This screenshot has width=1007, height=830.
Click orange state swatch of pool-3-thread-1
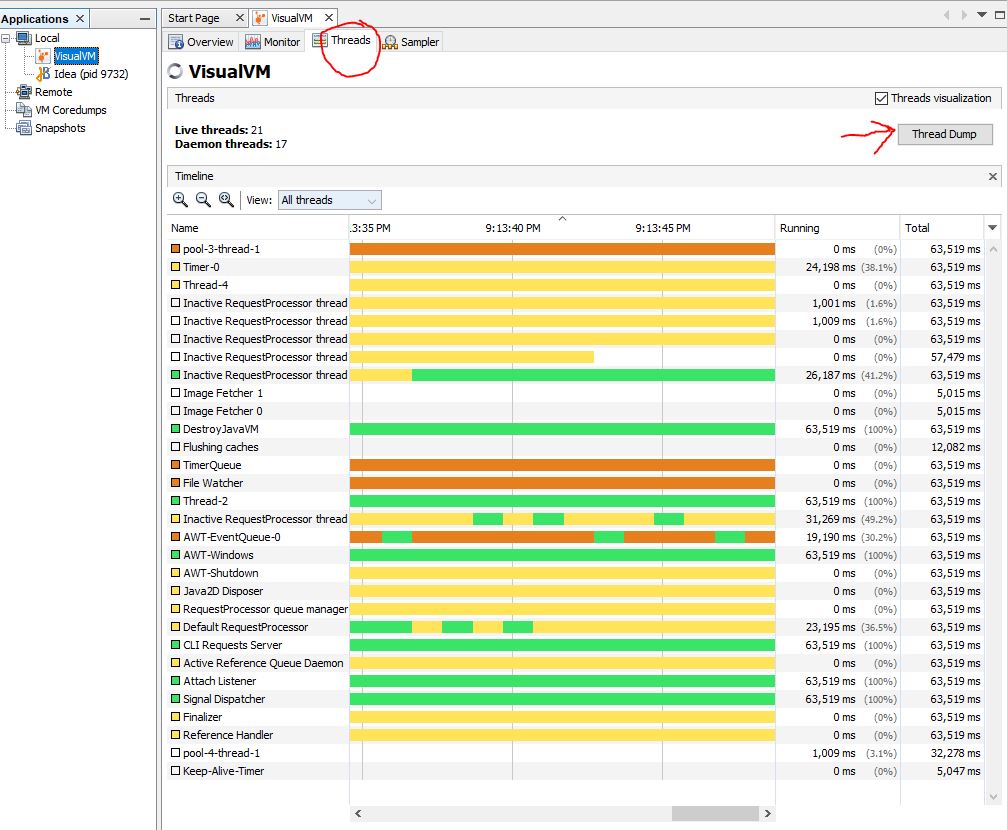tap(175, 249)
